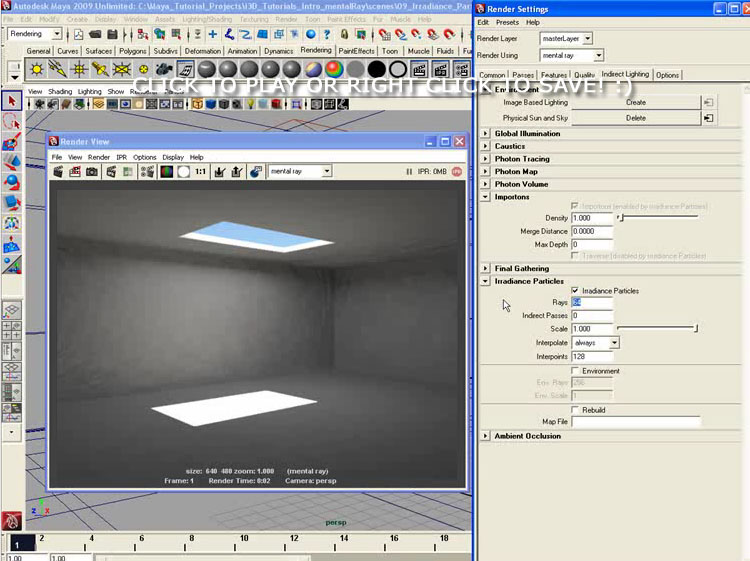Click the snapshot camera icon in Render View

[92, 172]
